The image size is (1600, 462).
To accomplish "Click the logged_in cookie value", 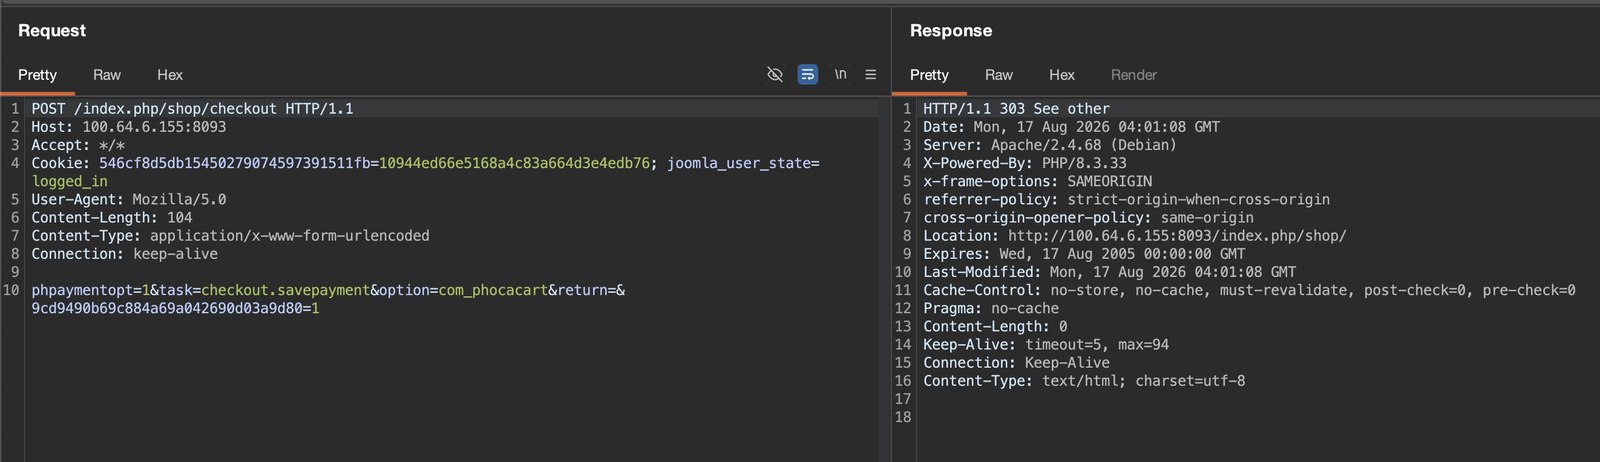I will pos(70,181).
